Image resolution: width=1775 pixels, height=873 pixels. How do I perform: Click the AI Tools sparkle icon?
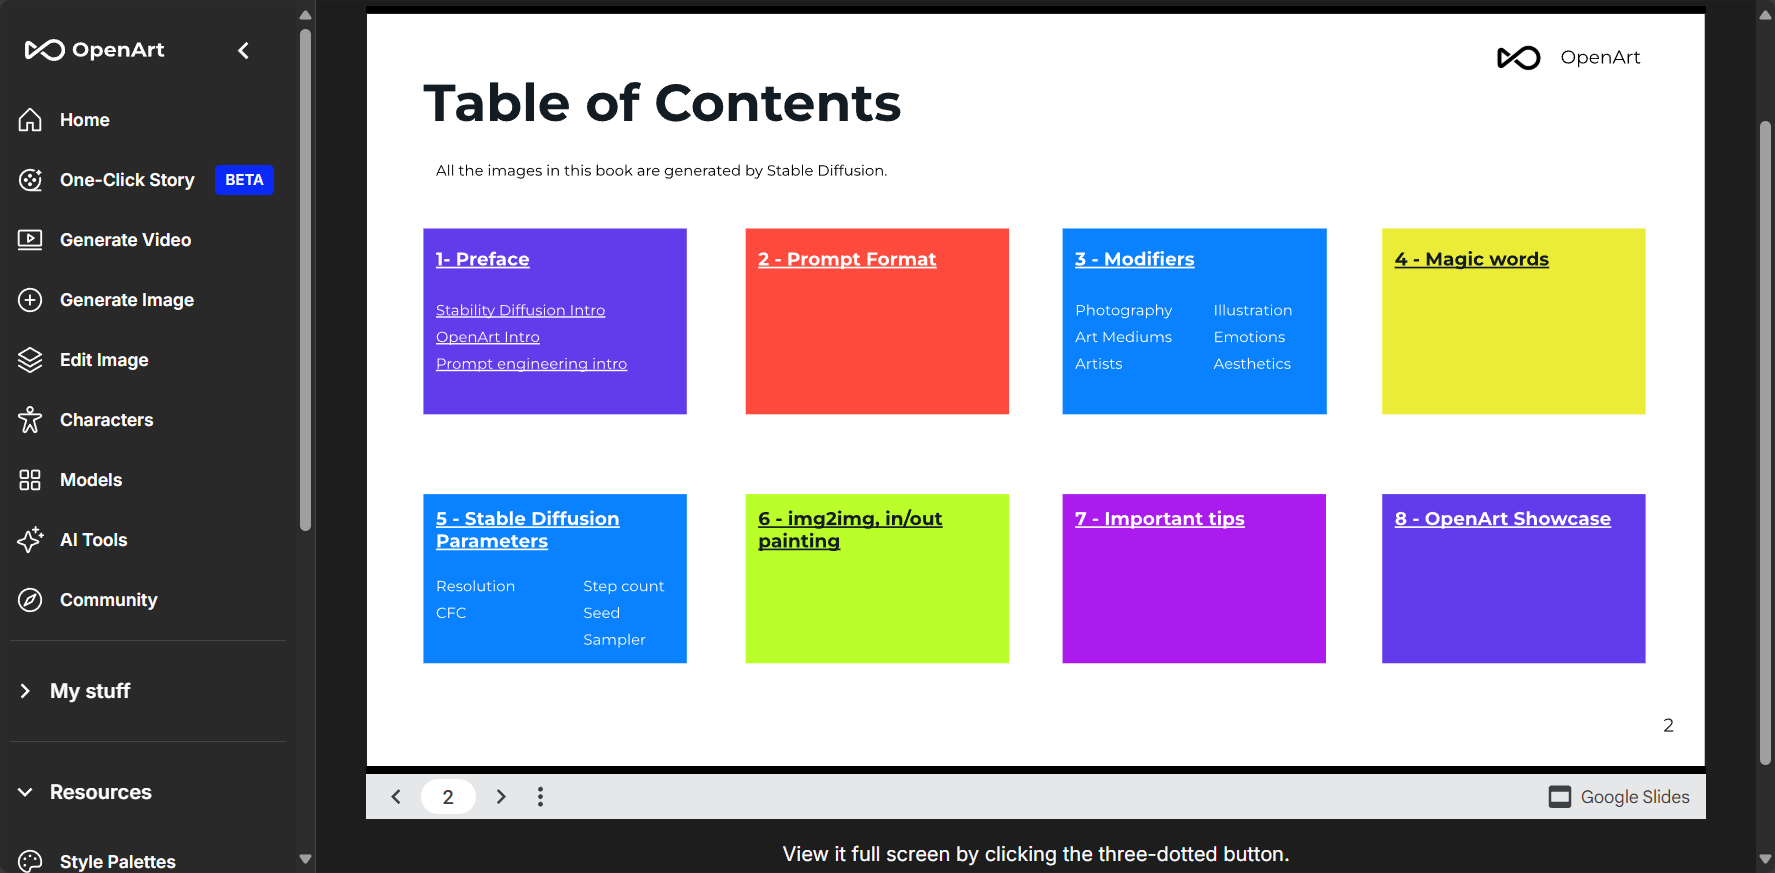30,540
